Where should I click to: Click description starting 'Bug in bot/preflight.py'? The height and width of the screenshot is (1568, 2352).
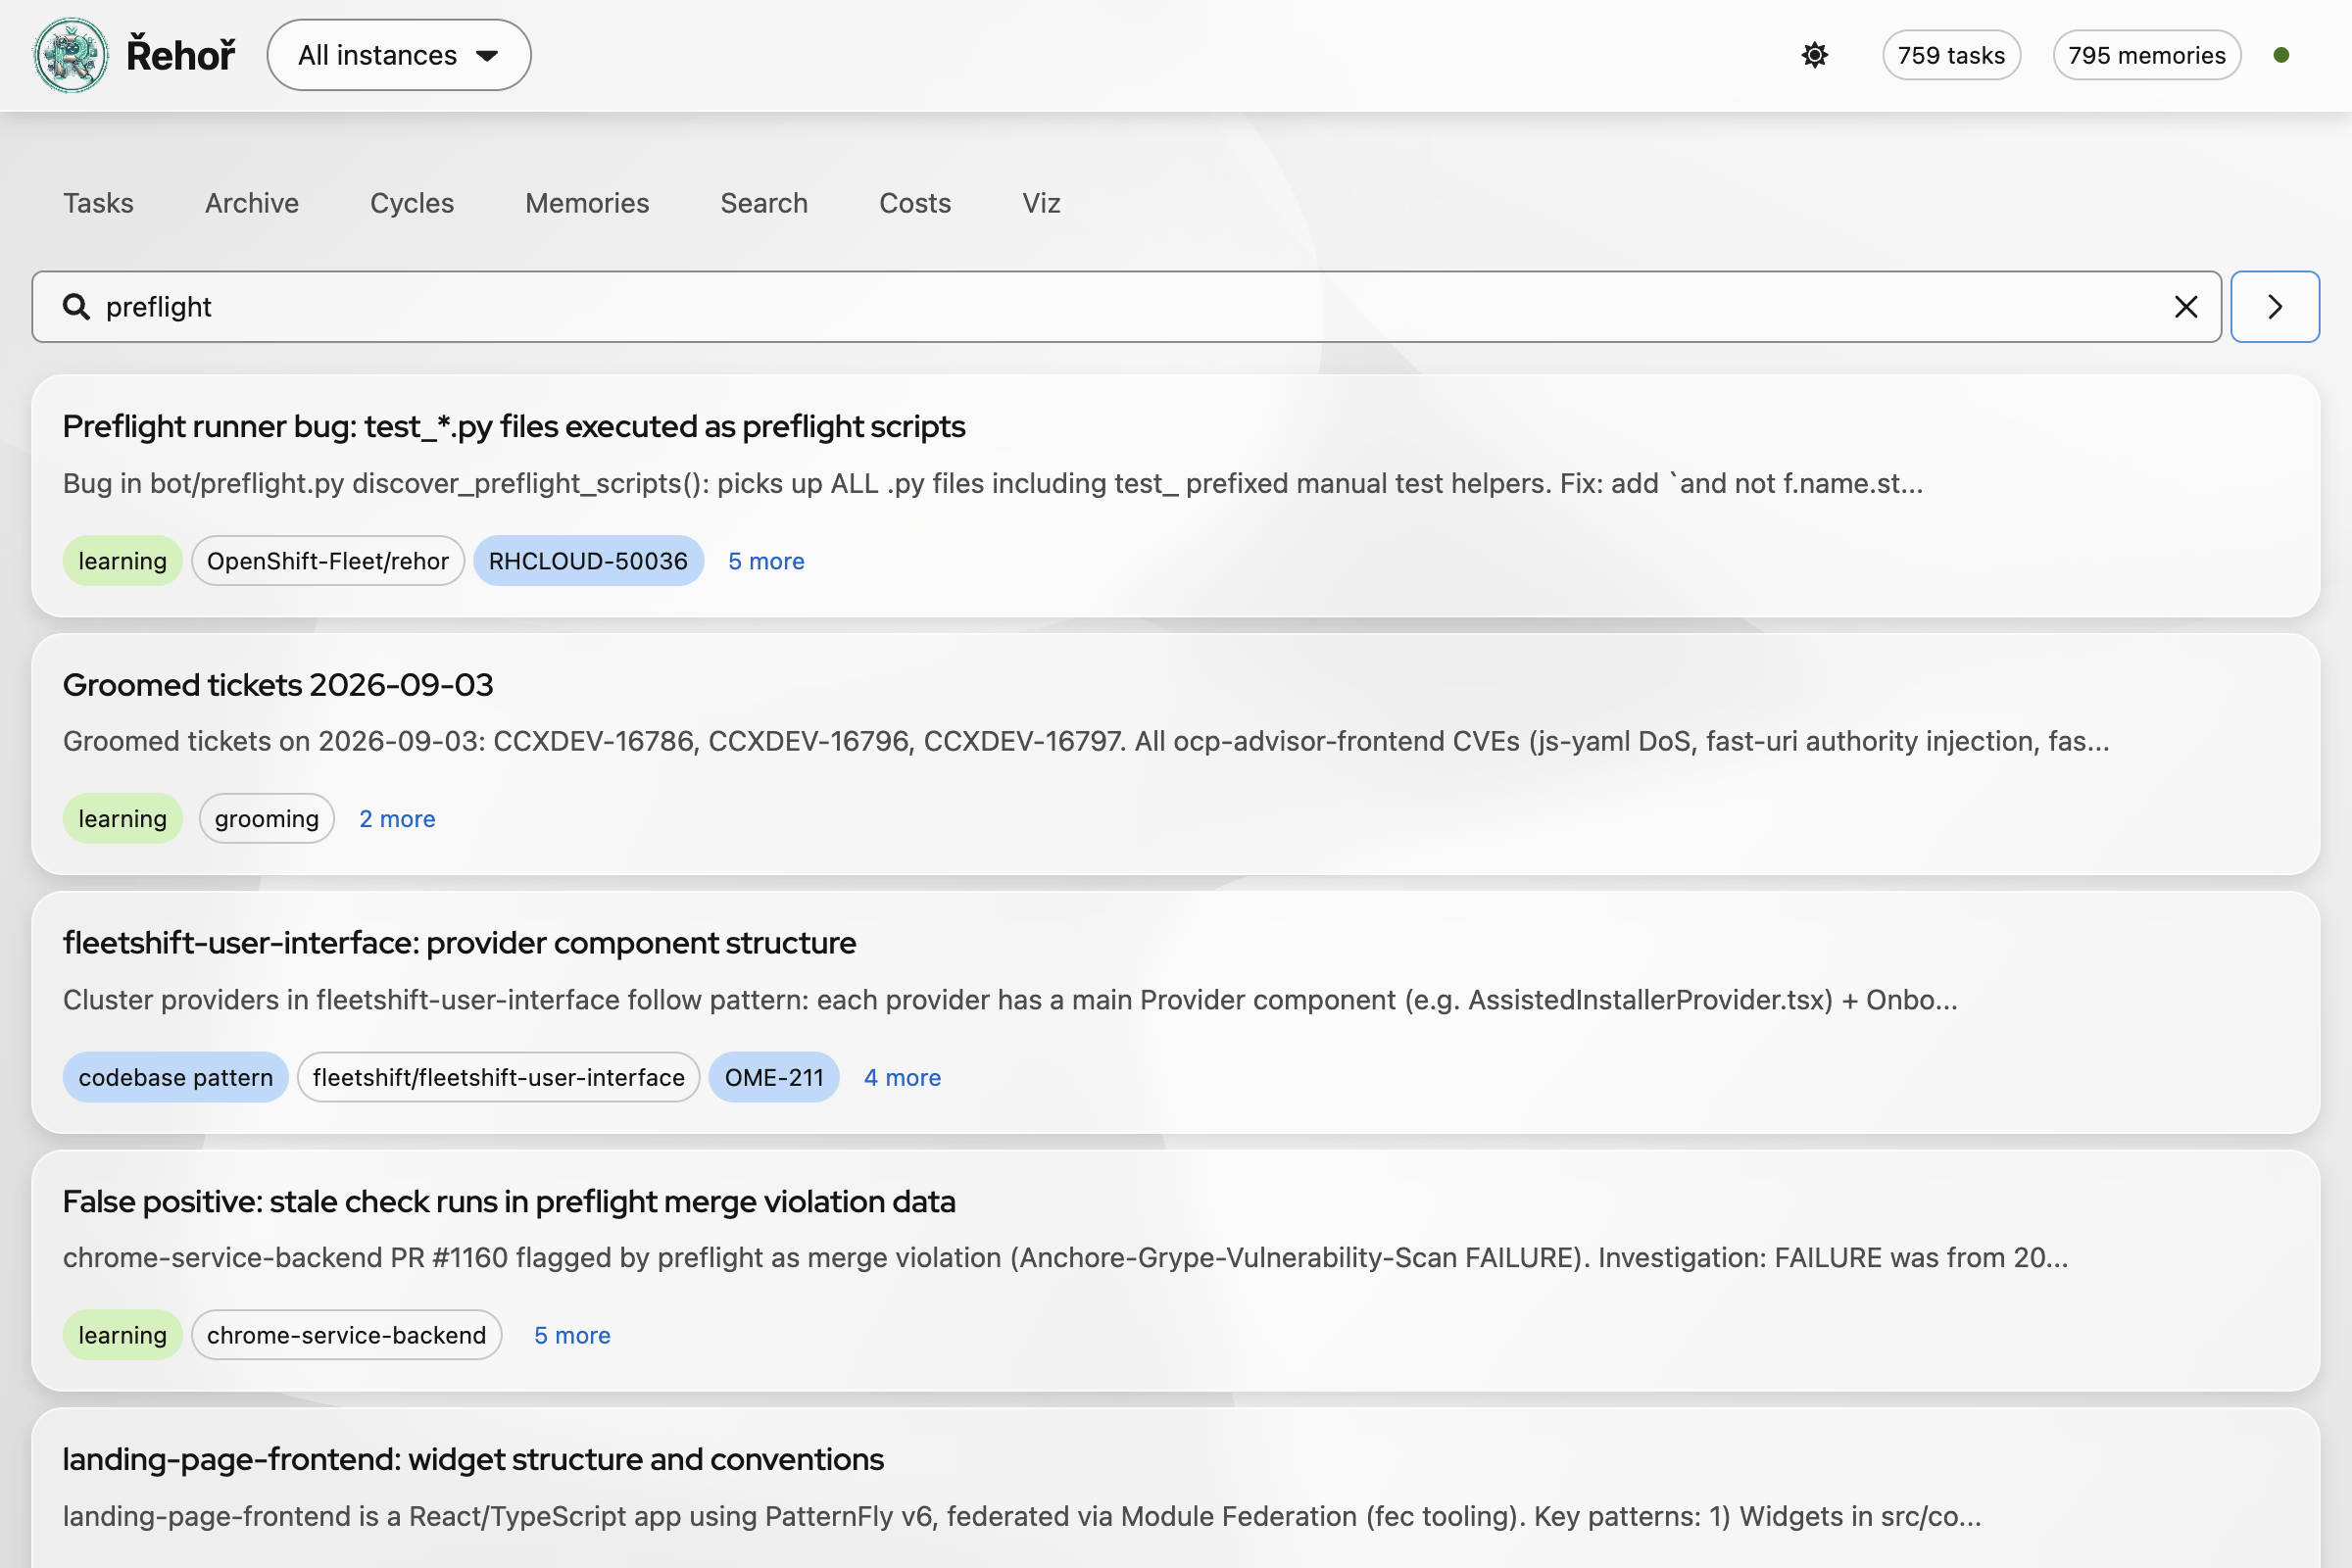992,484
